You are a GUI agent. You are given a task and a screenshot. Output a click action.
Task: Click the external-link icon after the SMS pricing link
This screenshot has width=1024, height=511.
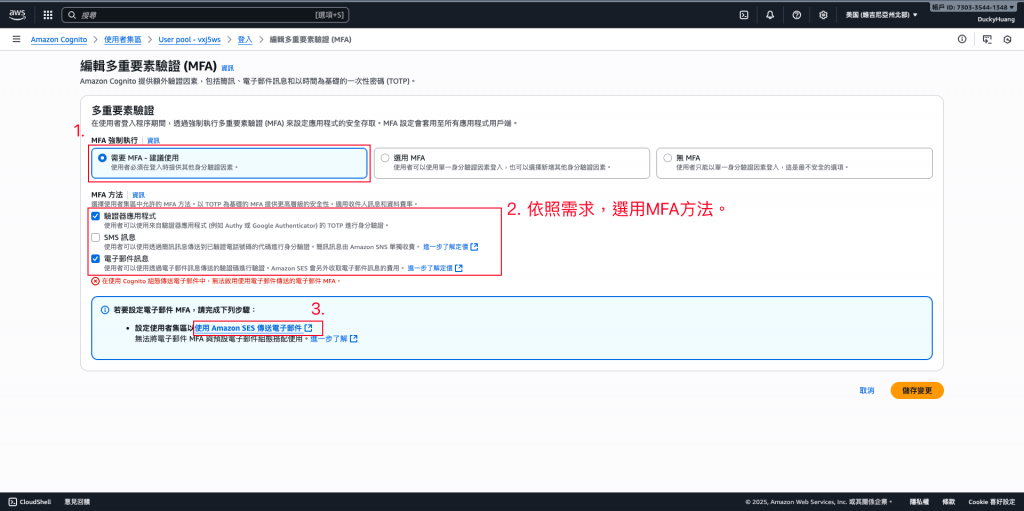[x=474, y=247]
